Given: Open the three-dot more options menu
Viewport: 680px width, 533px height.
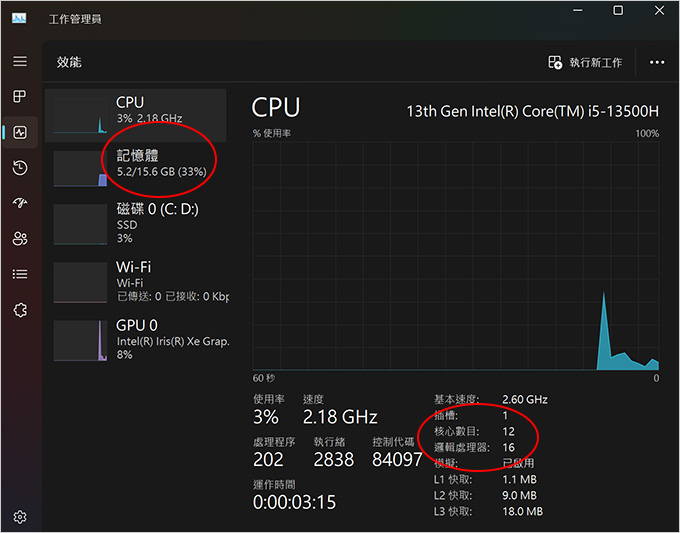Looking at the screenshot, I should click(657, 62).
